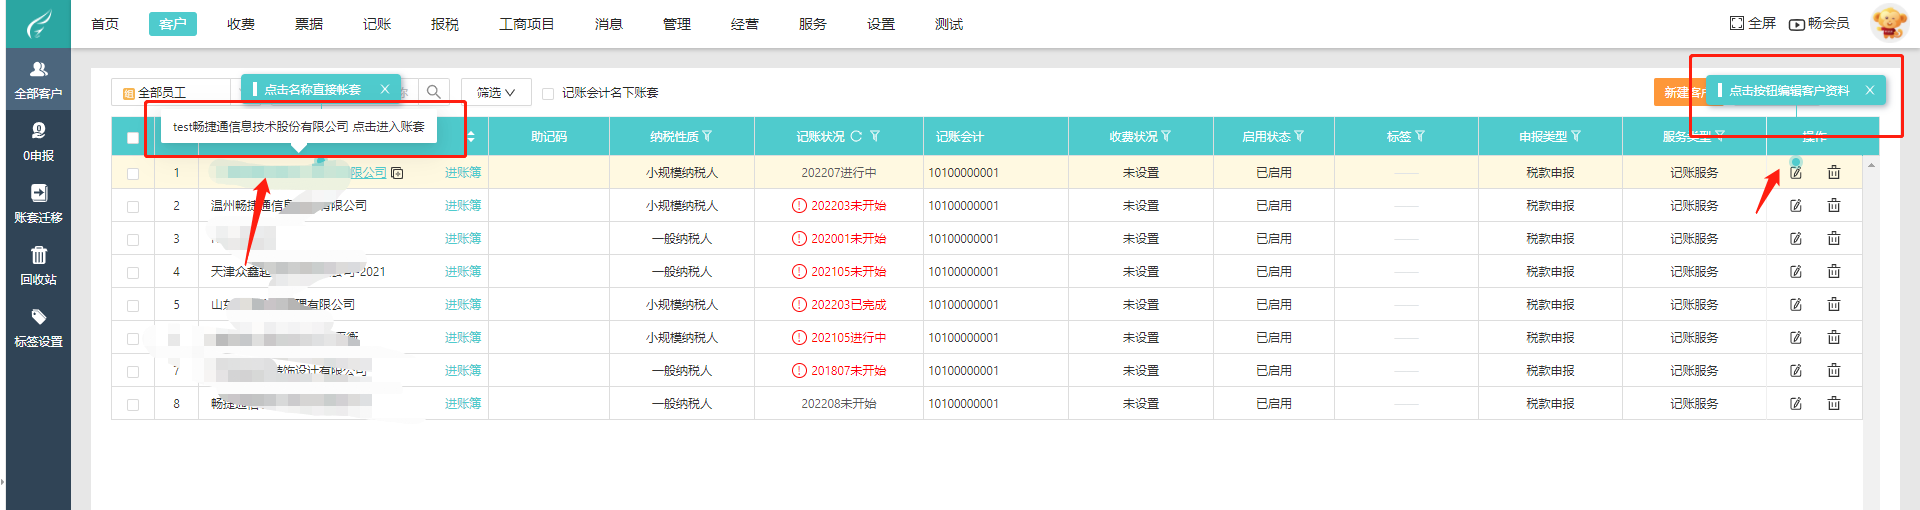Check the box for row 7
Screen dimensions: 1920x510
pos(133,372)
